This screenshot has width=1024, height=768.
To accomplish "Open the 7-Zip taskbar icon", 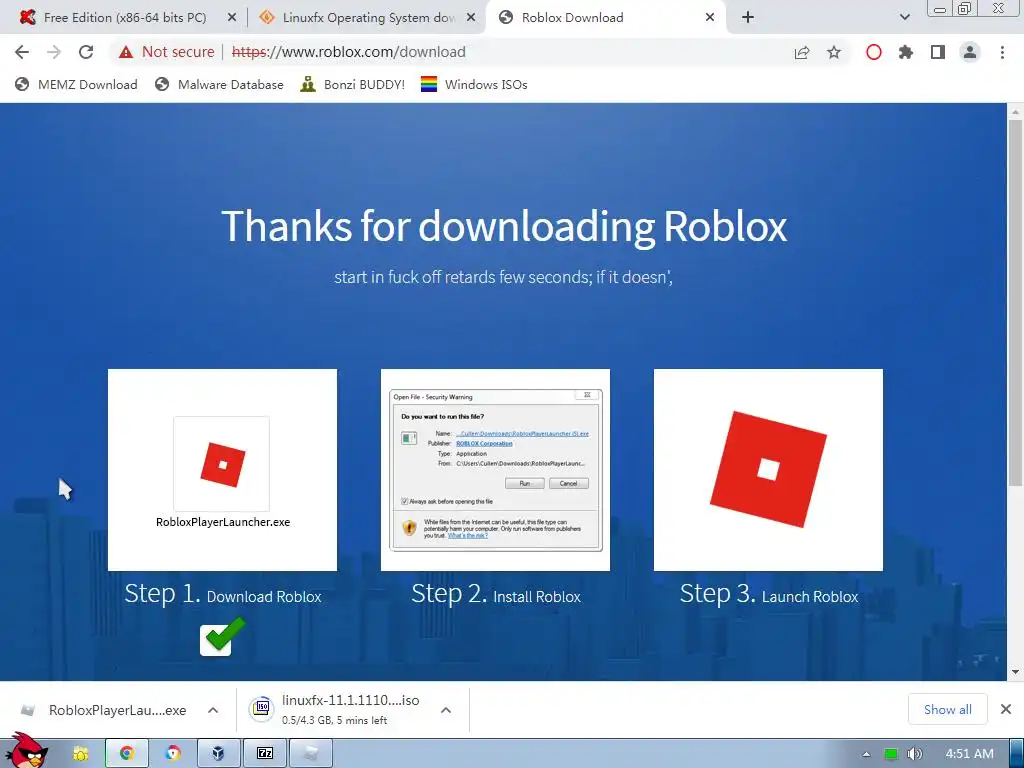I will (264, 754).
